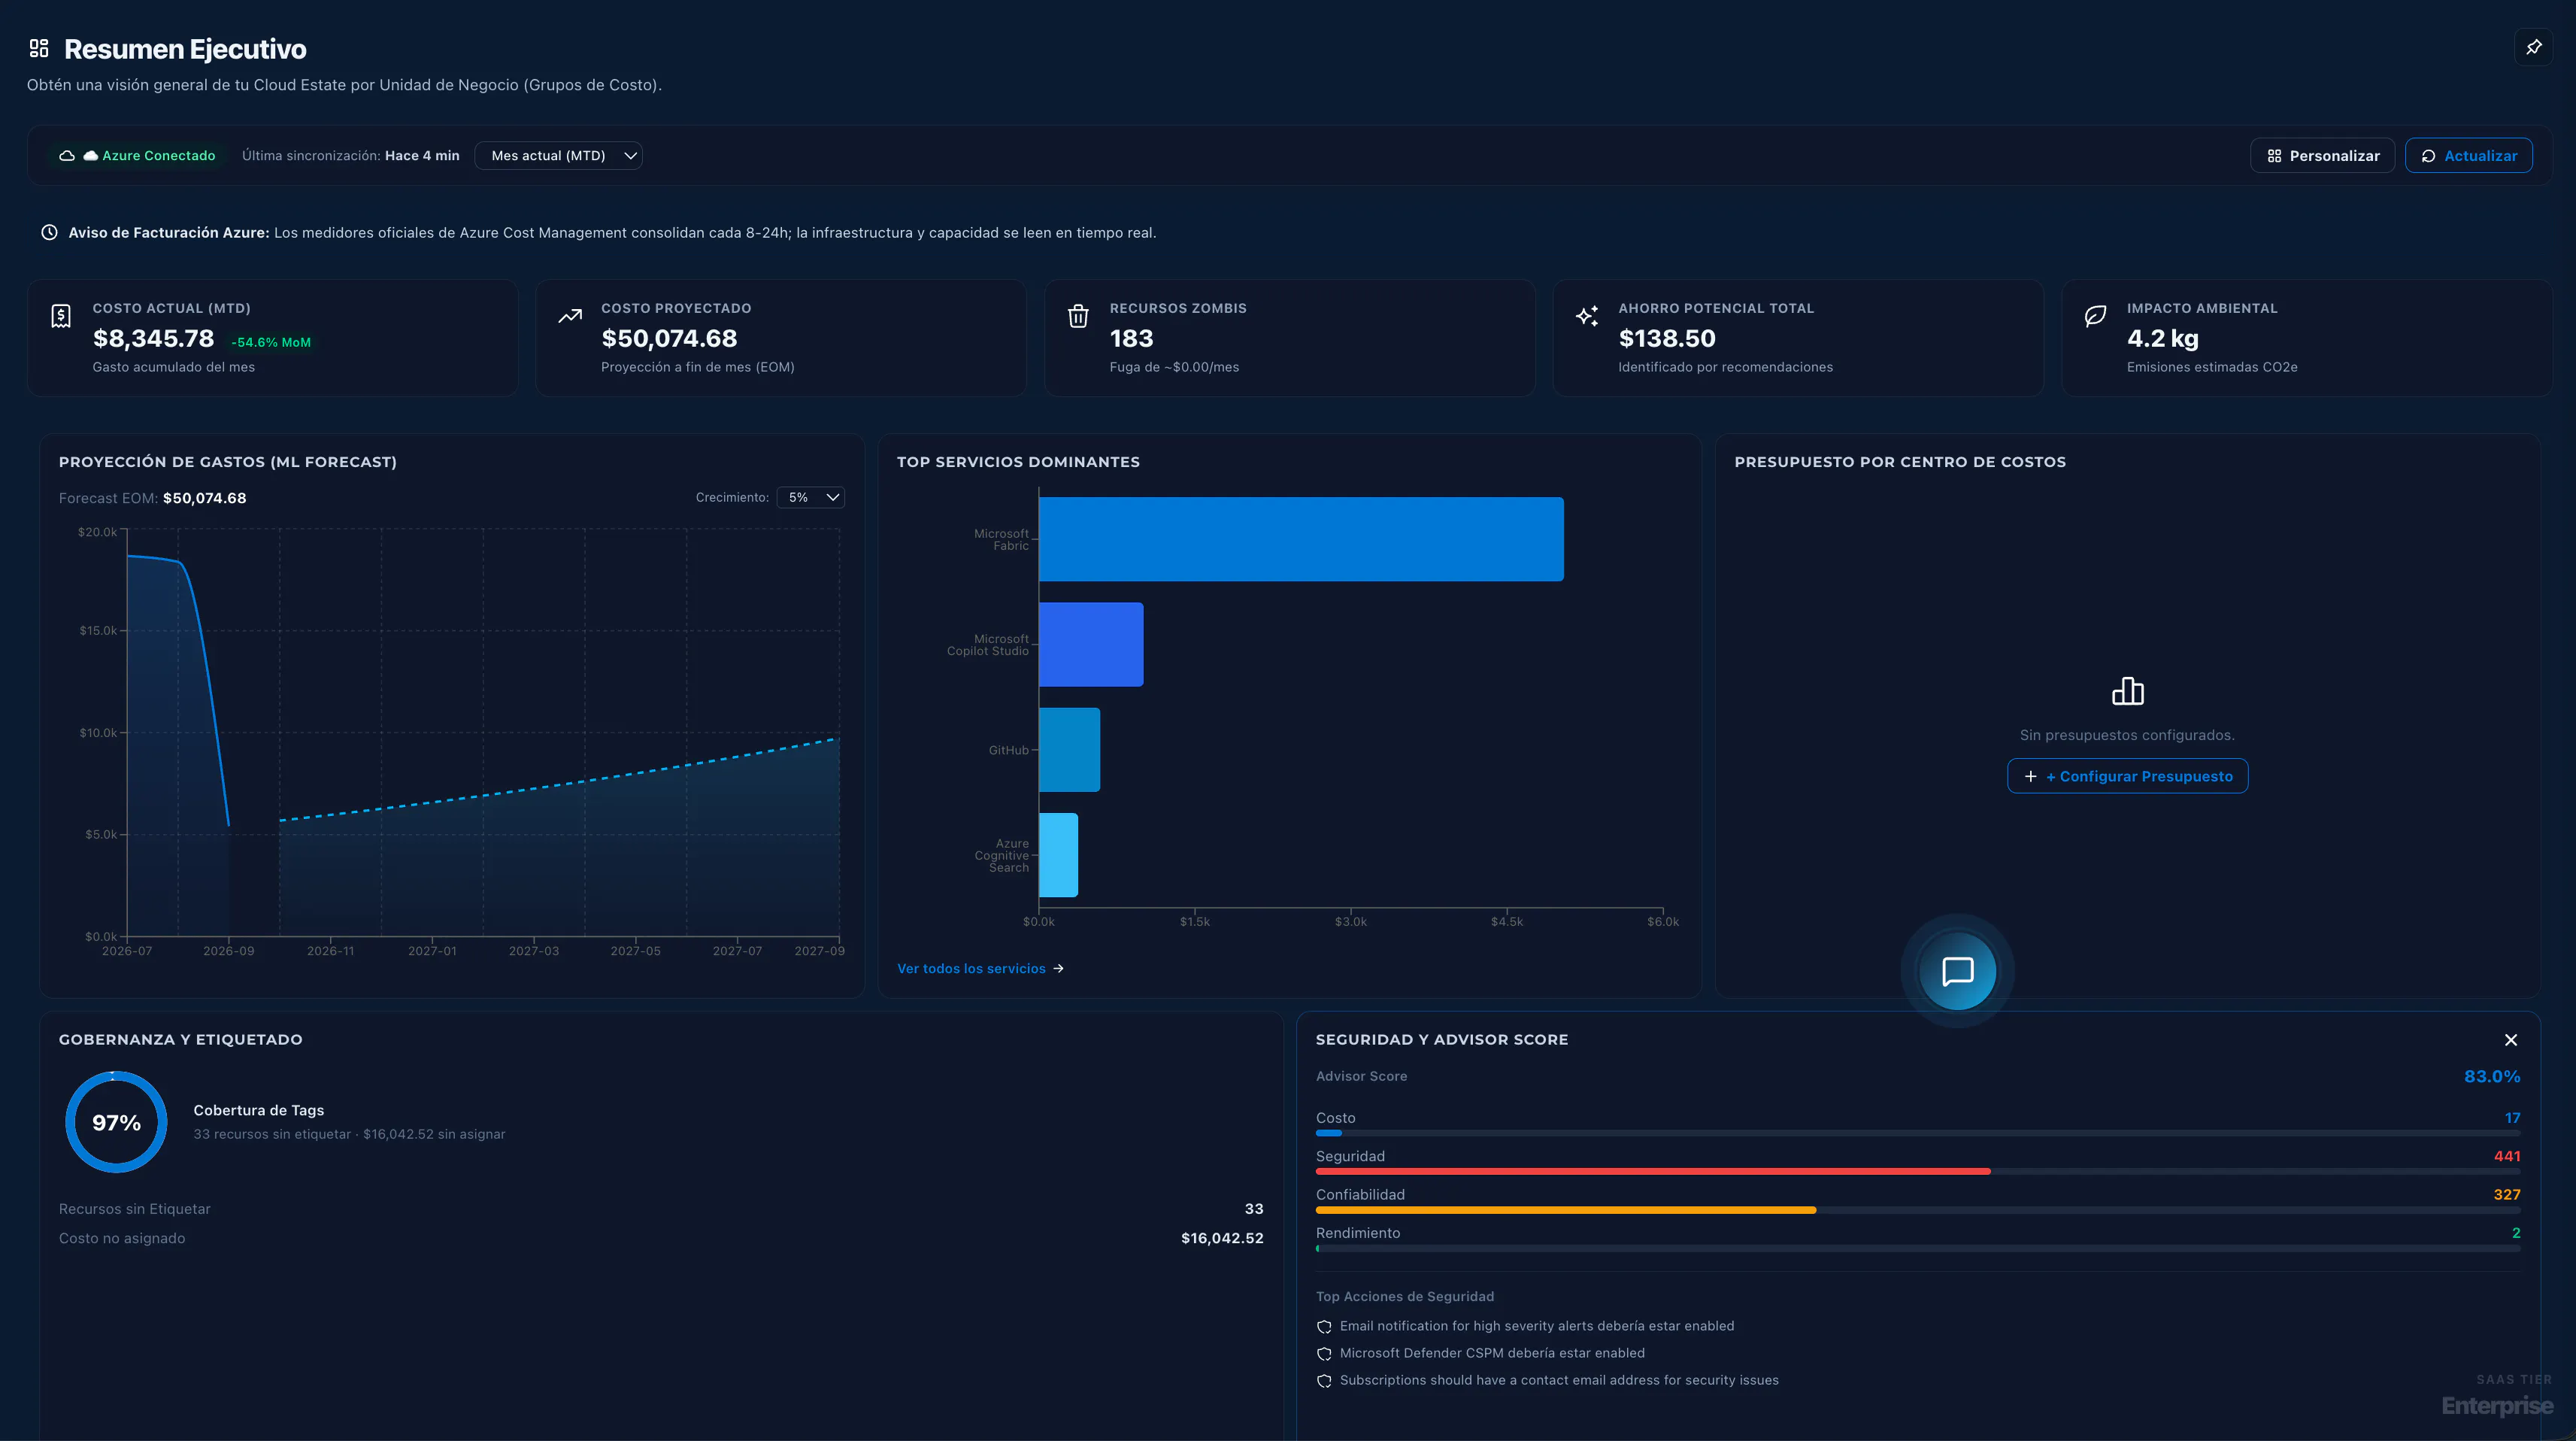2576x1441 pixels.
Task: Click the 97% tag coverage donut chart
Action: (116, 1122)
